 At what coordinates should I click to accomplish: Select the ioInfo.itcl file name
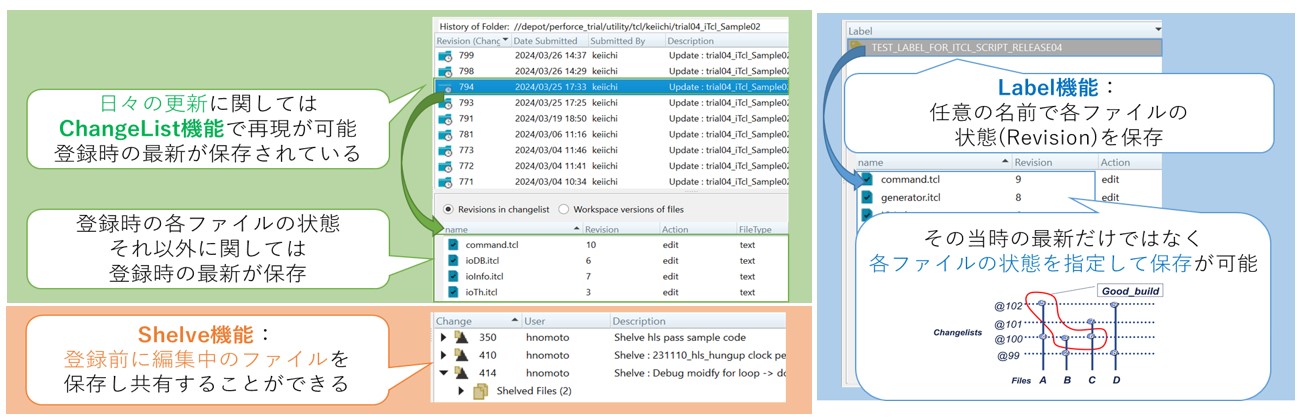(485, 277)
